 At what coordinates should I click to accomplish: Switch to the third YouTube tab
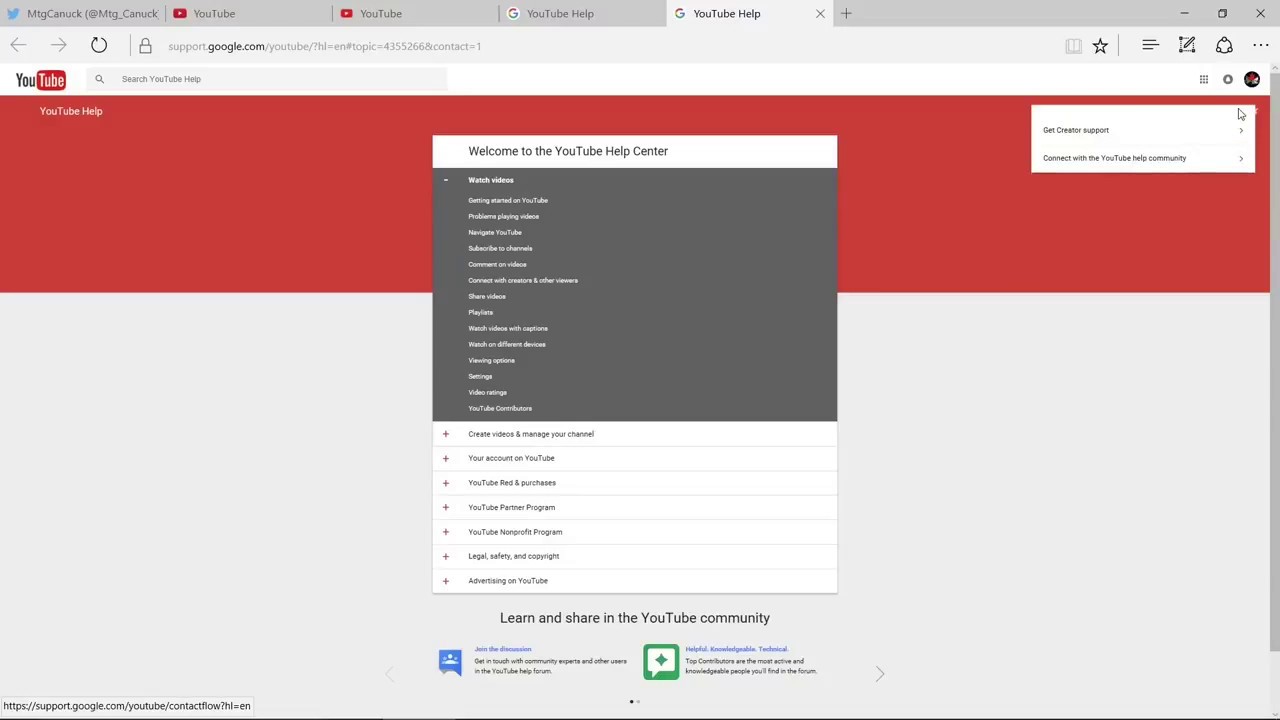click(x=416, y=14)
